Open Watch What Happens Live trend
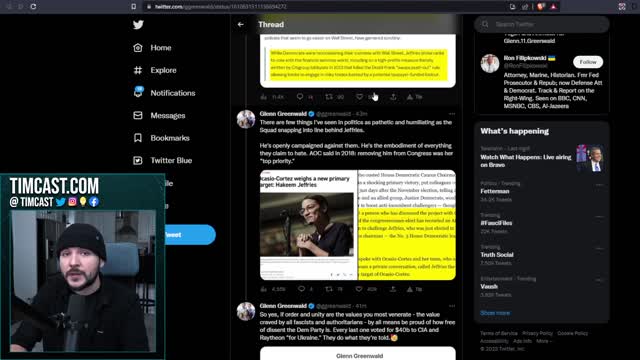The height and width of the screenshot is (360, 640). click(x=542, y=157)
